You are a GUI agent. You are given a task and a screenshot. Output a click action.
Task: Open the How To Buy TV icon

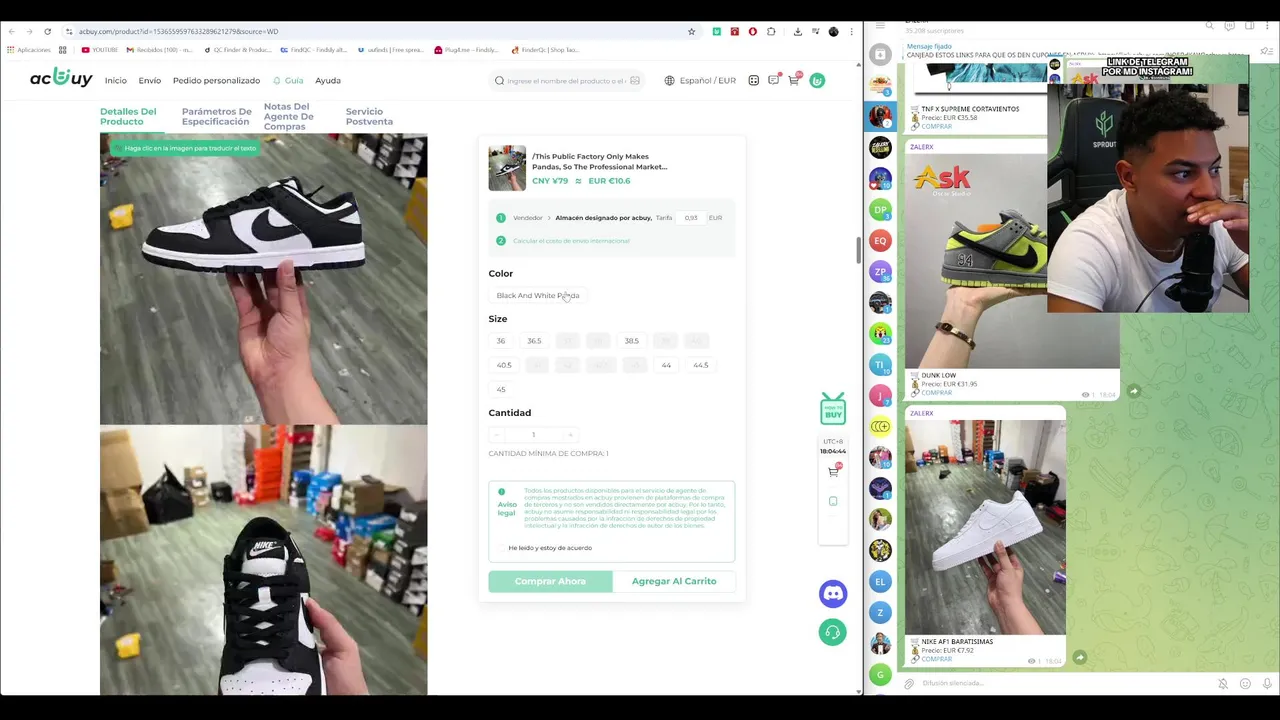point(832,408)
